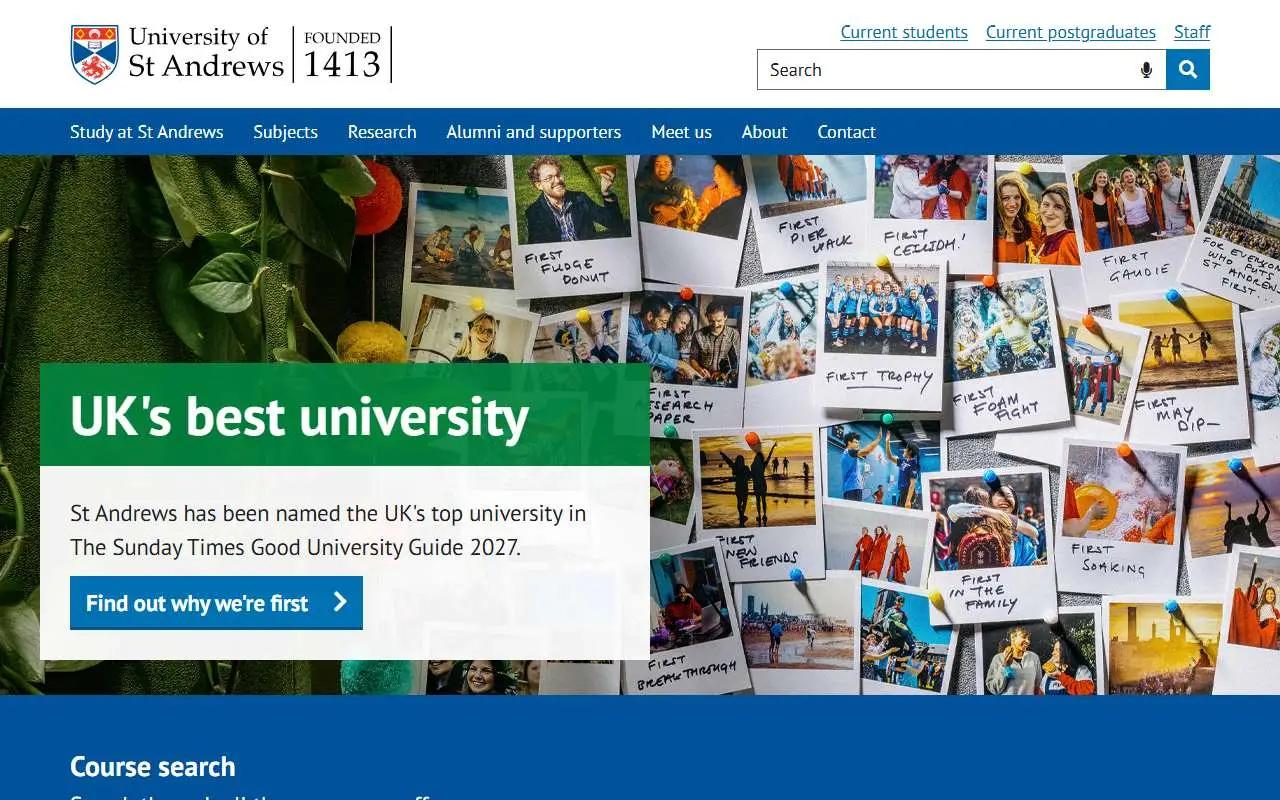1280x800 pixels.
Task: Click the First Soaking polaroid photo
Action: pos(1118,516)
